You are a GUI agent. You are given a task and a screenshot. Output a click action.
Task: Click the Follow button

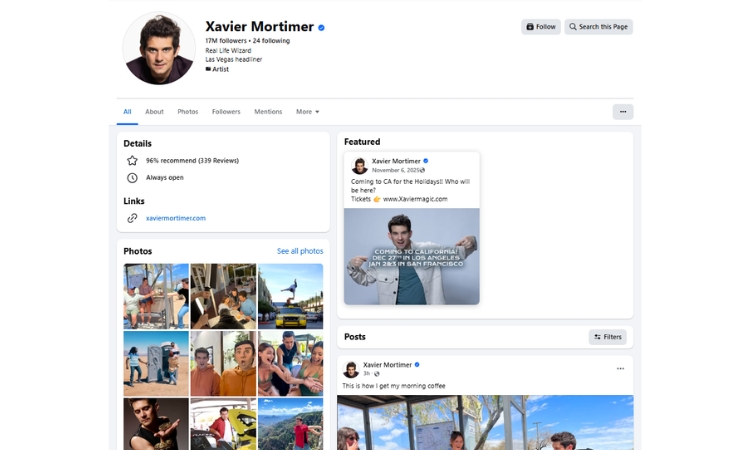[x=540, y=27]
